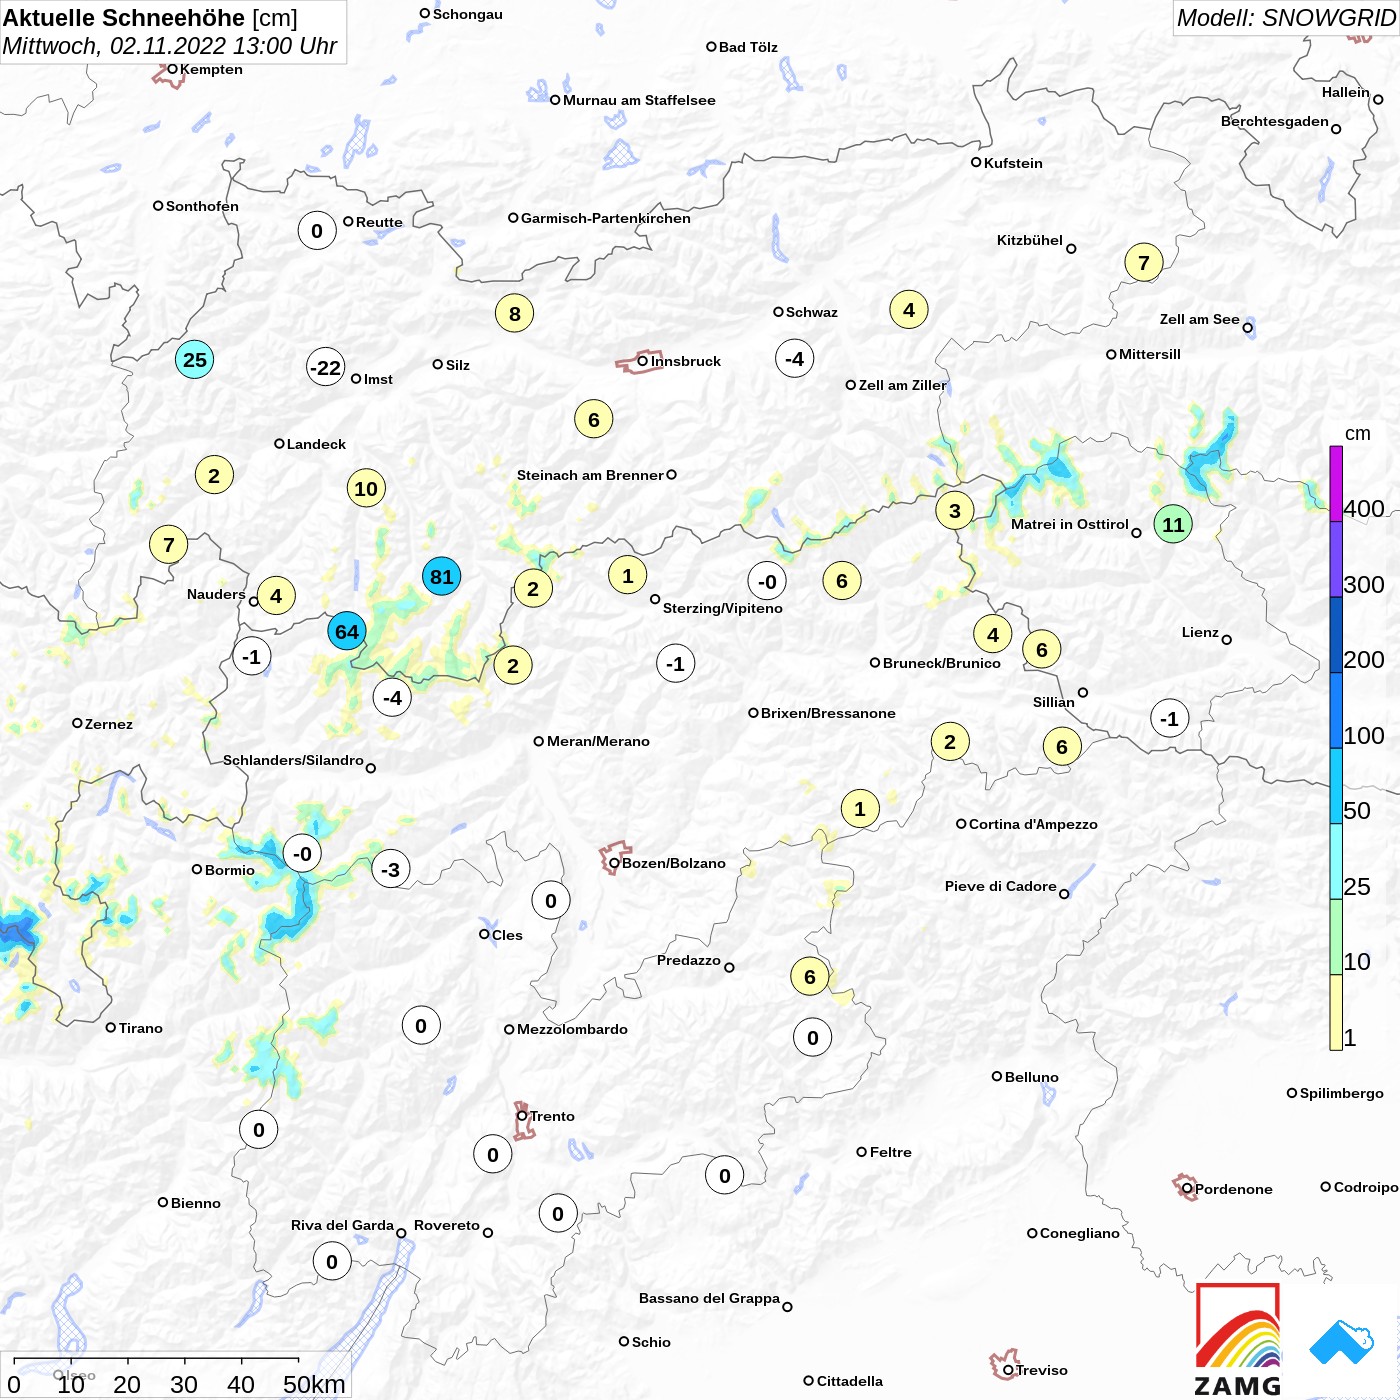Click the yellow 3 marker west of Matrei
The image size is (1400, 1400).
point(955,510)
